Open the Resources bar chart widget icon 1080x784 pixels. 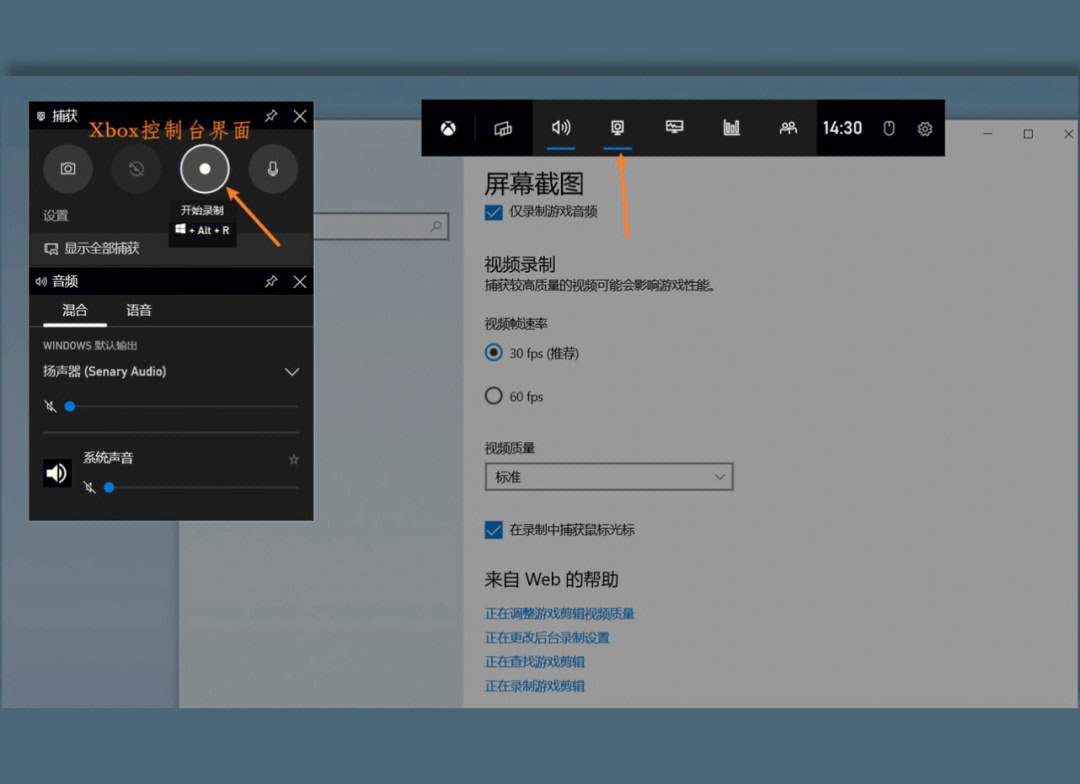(x=731, y=127)
